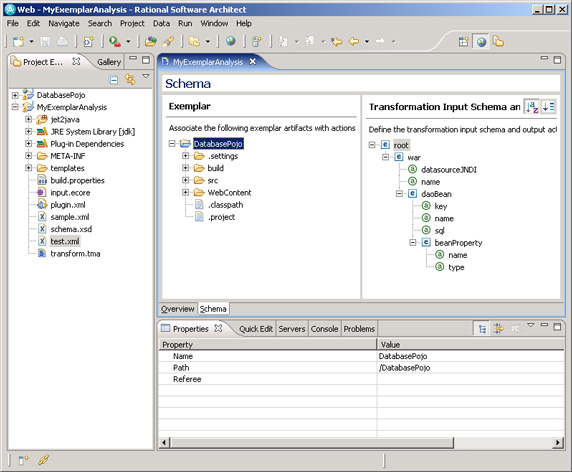Click Show Advanced Properties icon
The image size is (572, 472).
coord(498,329)
